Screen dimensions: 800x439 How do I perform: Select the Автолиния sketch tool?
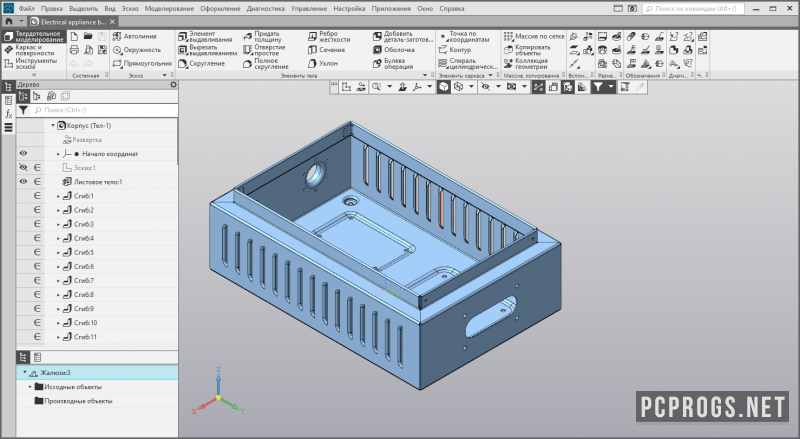135,36
